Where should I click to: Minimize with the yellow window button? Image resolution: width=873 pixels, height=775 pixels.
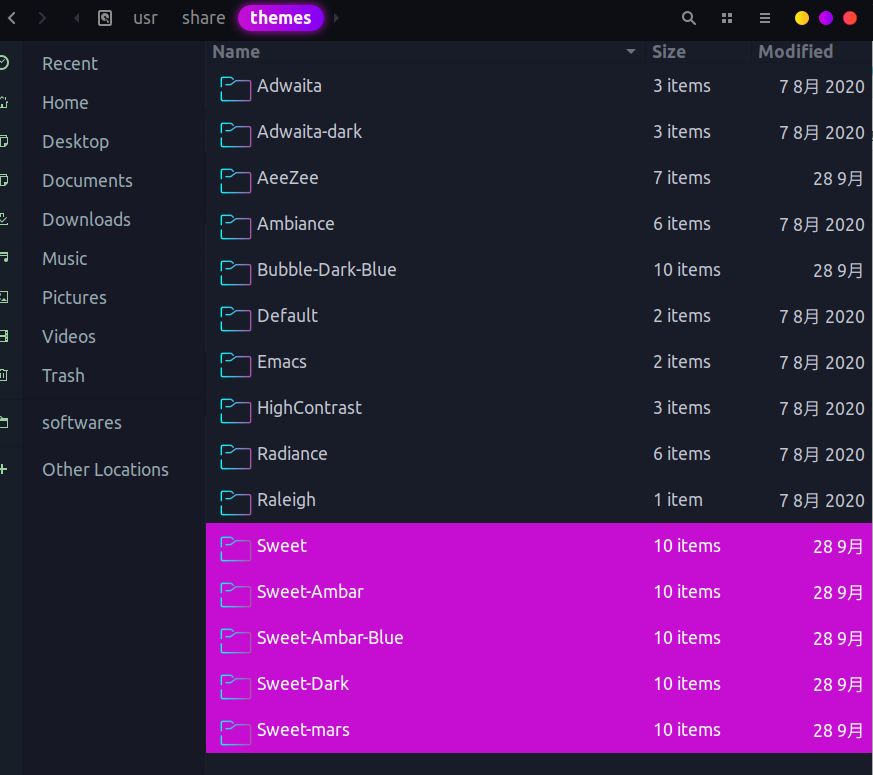coord(802,18)
